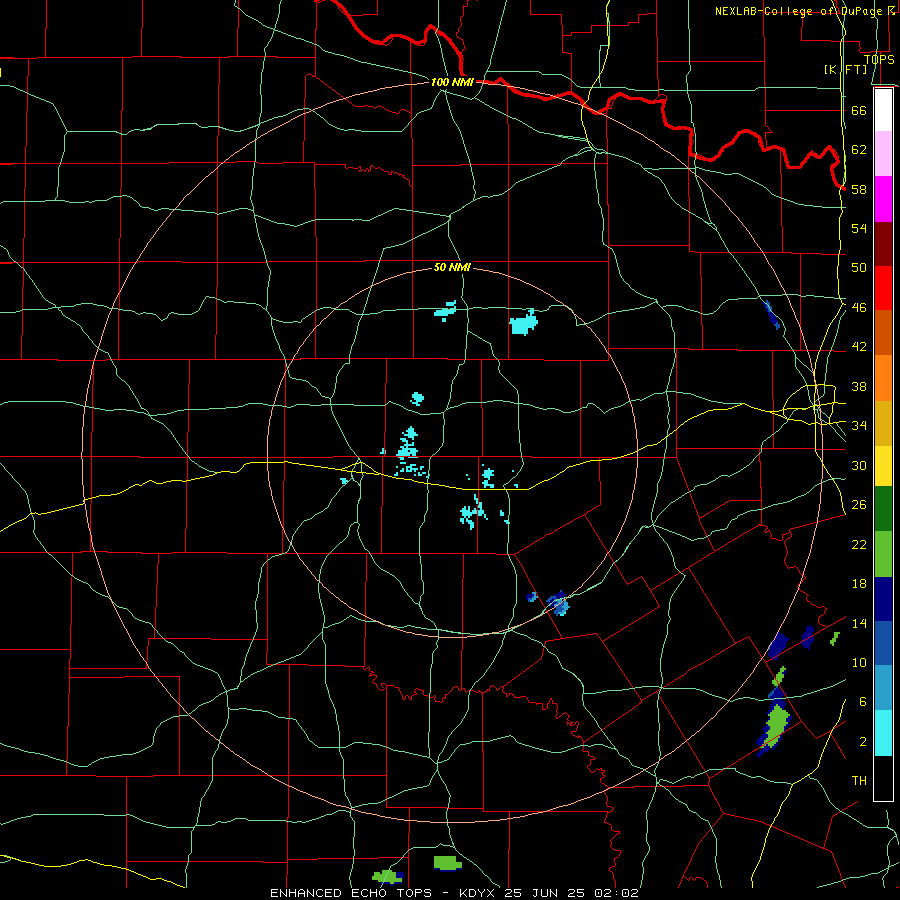Click the light pink legend swatch near 62
Viewport: 900px width, 900px height.
883,154
